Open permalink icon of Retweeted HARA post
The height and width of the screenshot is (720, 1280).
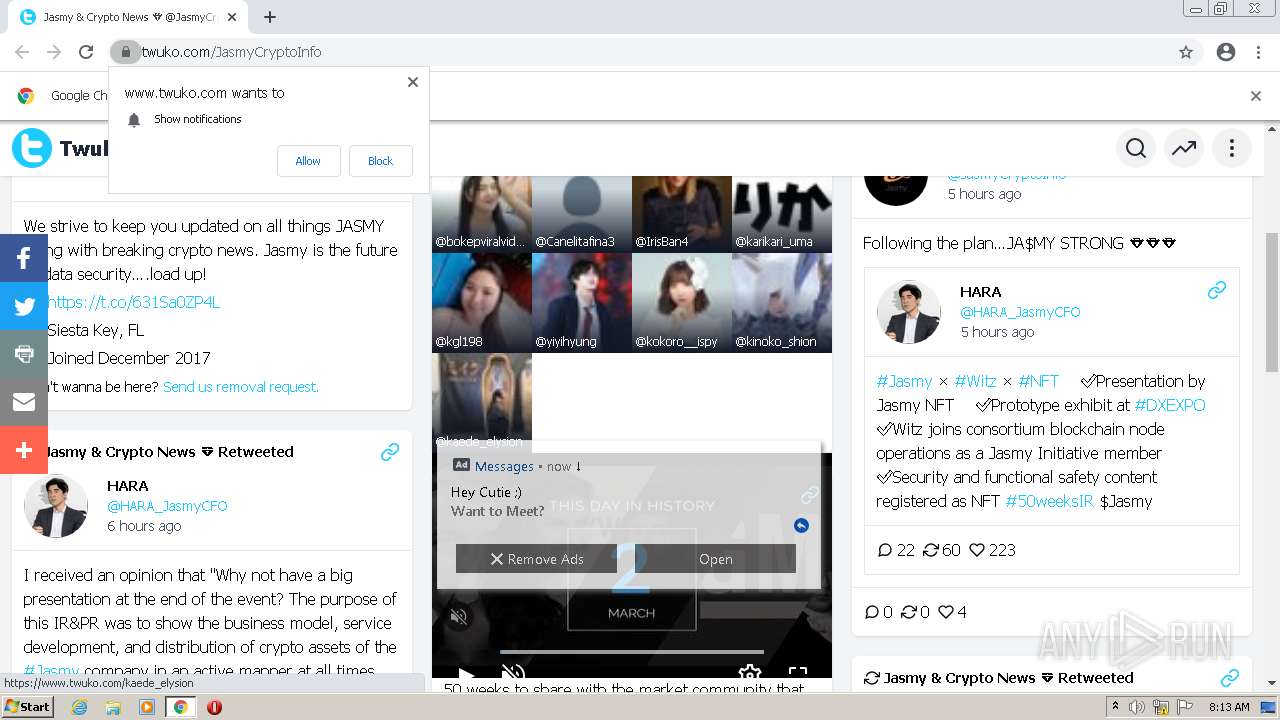(x=390, y=452)
